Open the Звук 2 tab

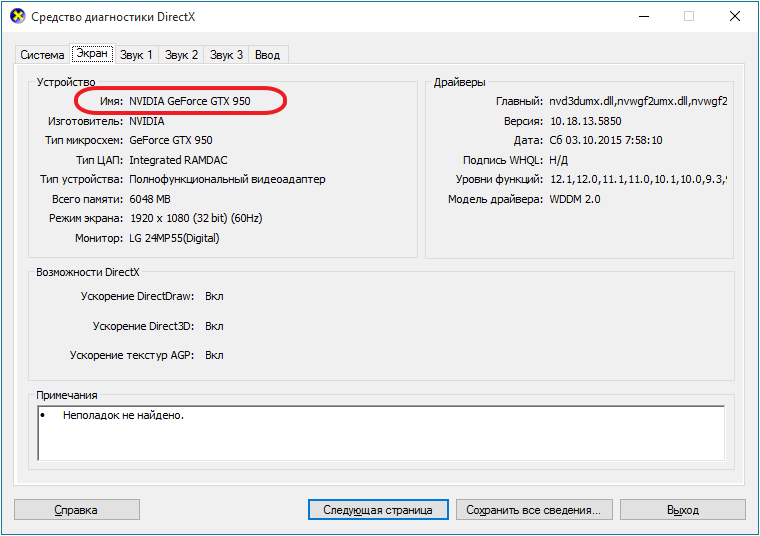[x=181, y=55]
